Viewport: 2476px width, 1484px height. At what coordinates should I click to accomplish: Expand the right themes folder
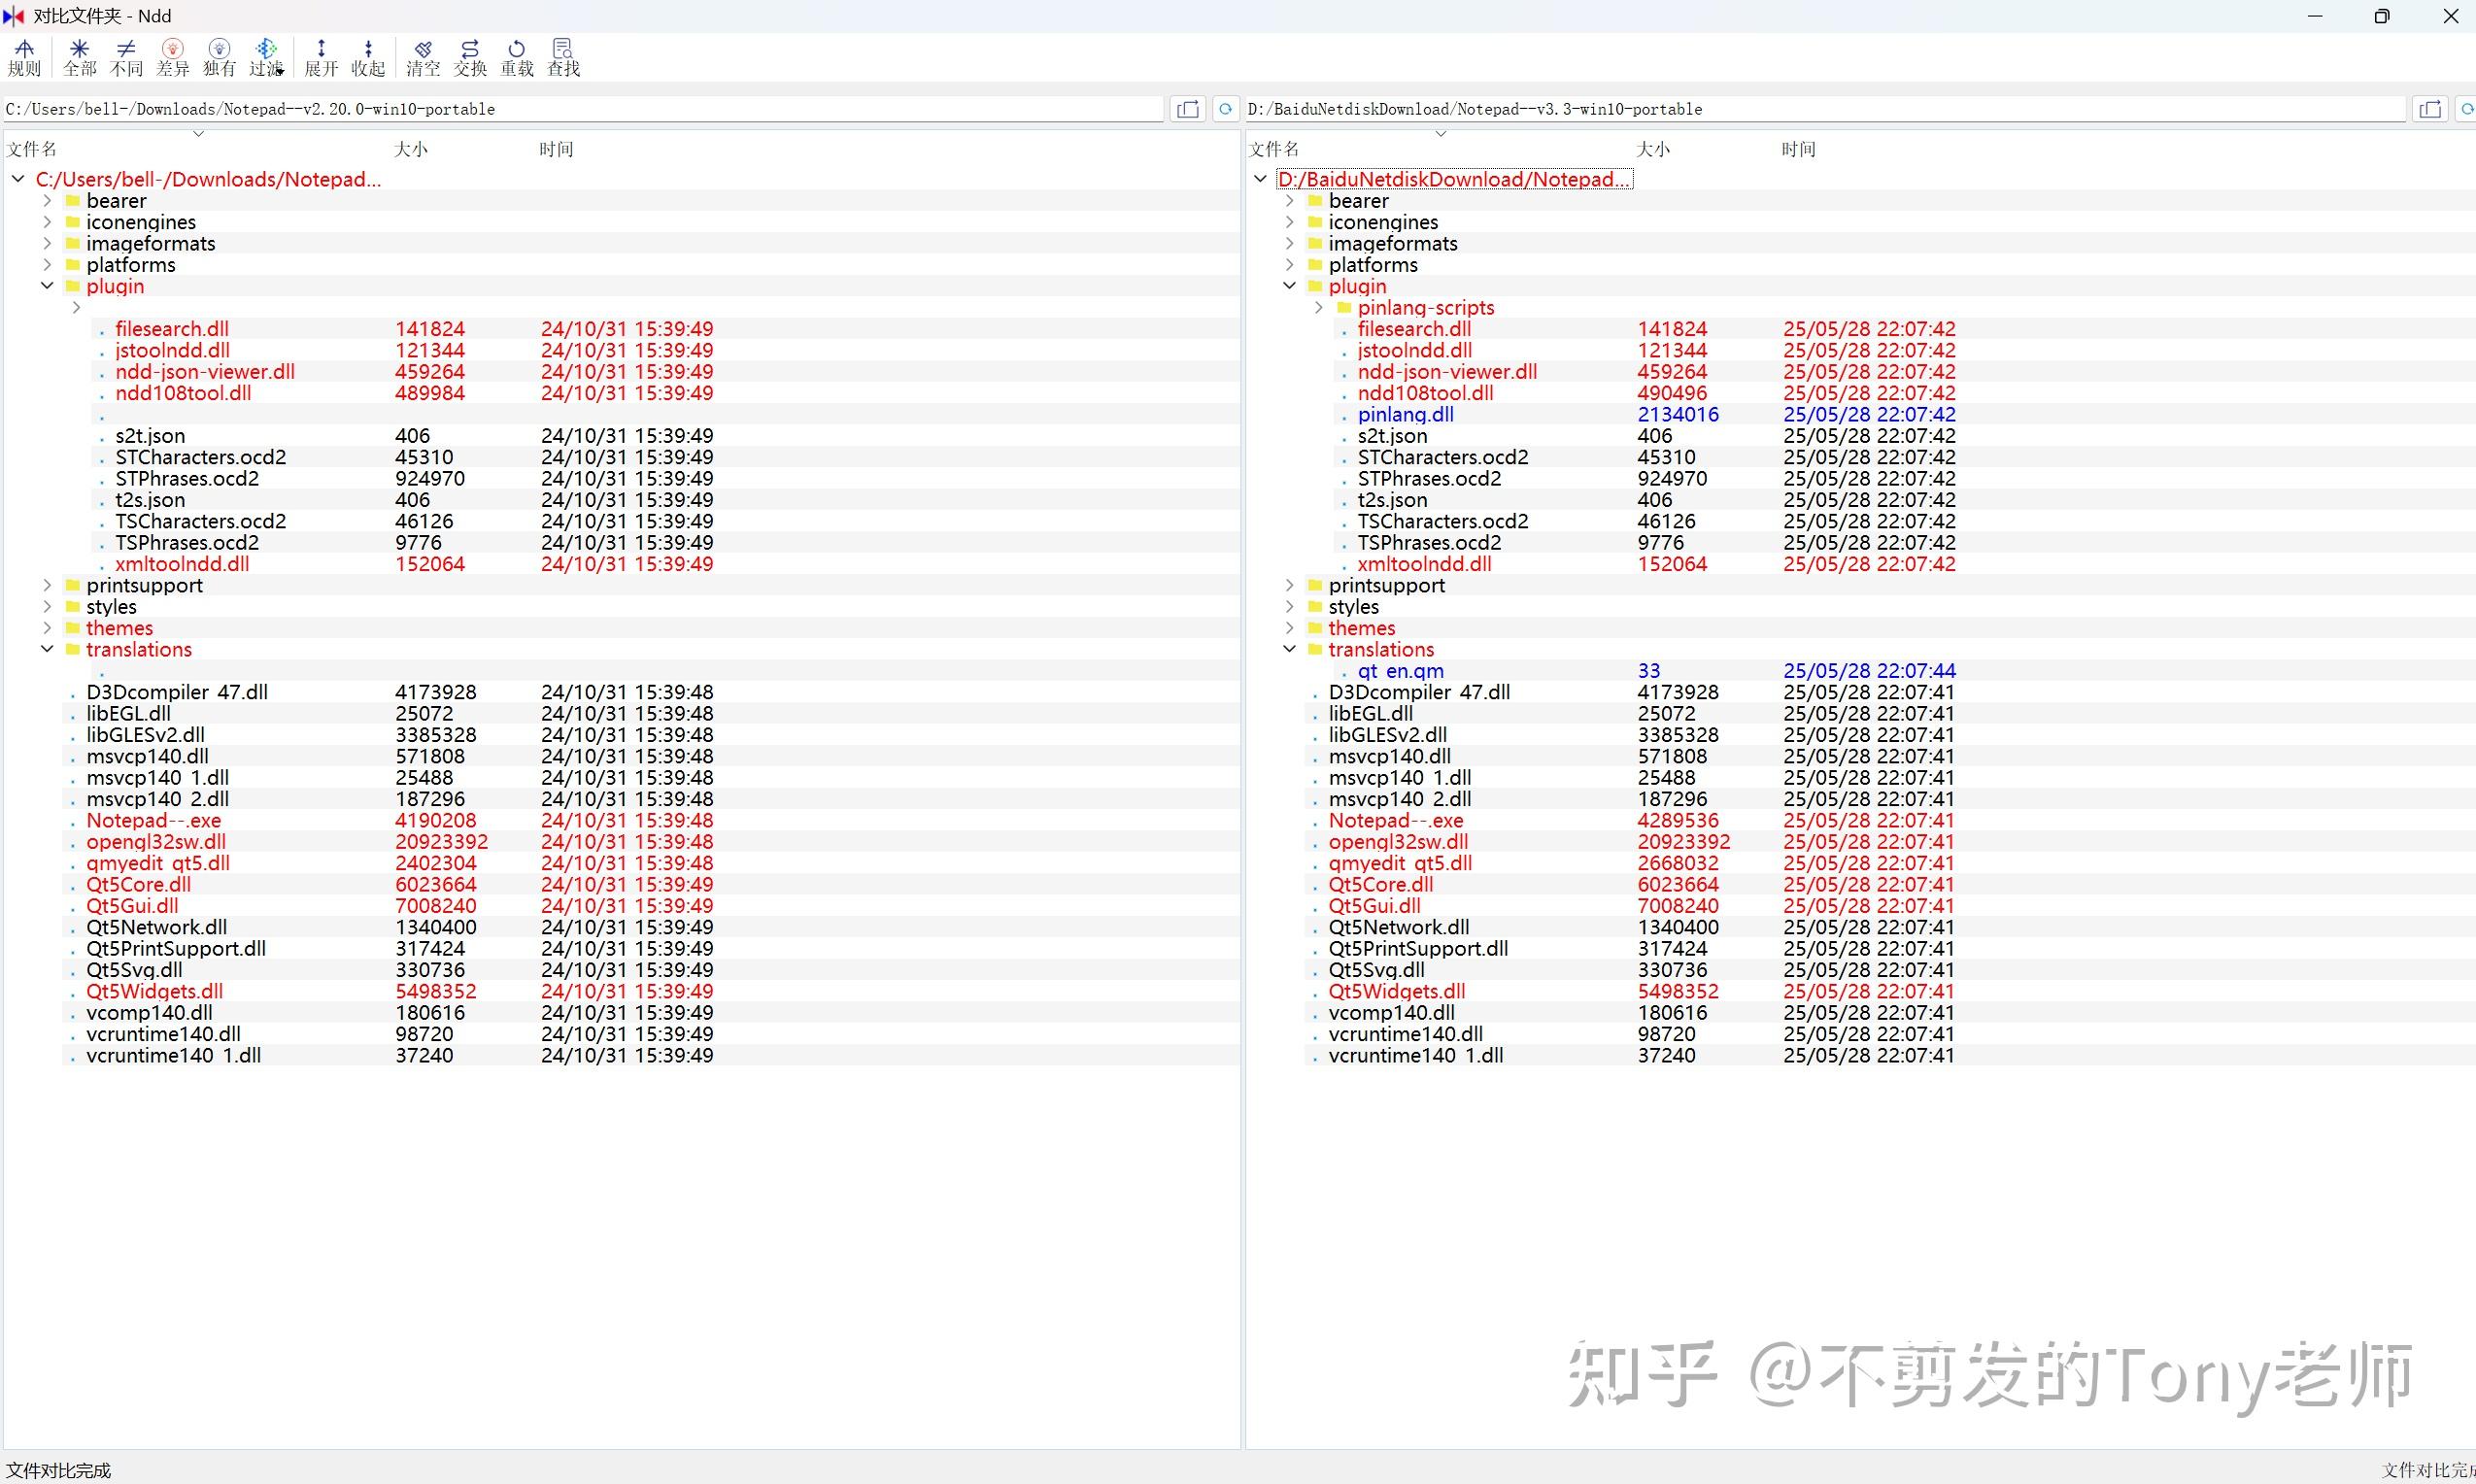tap(1290, 628)
